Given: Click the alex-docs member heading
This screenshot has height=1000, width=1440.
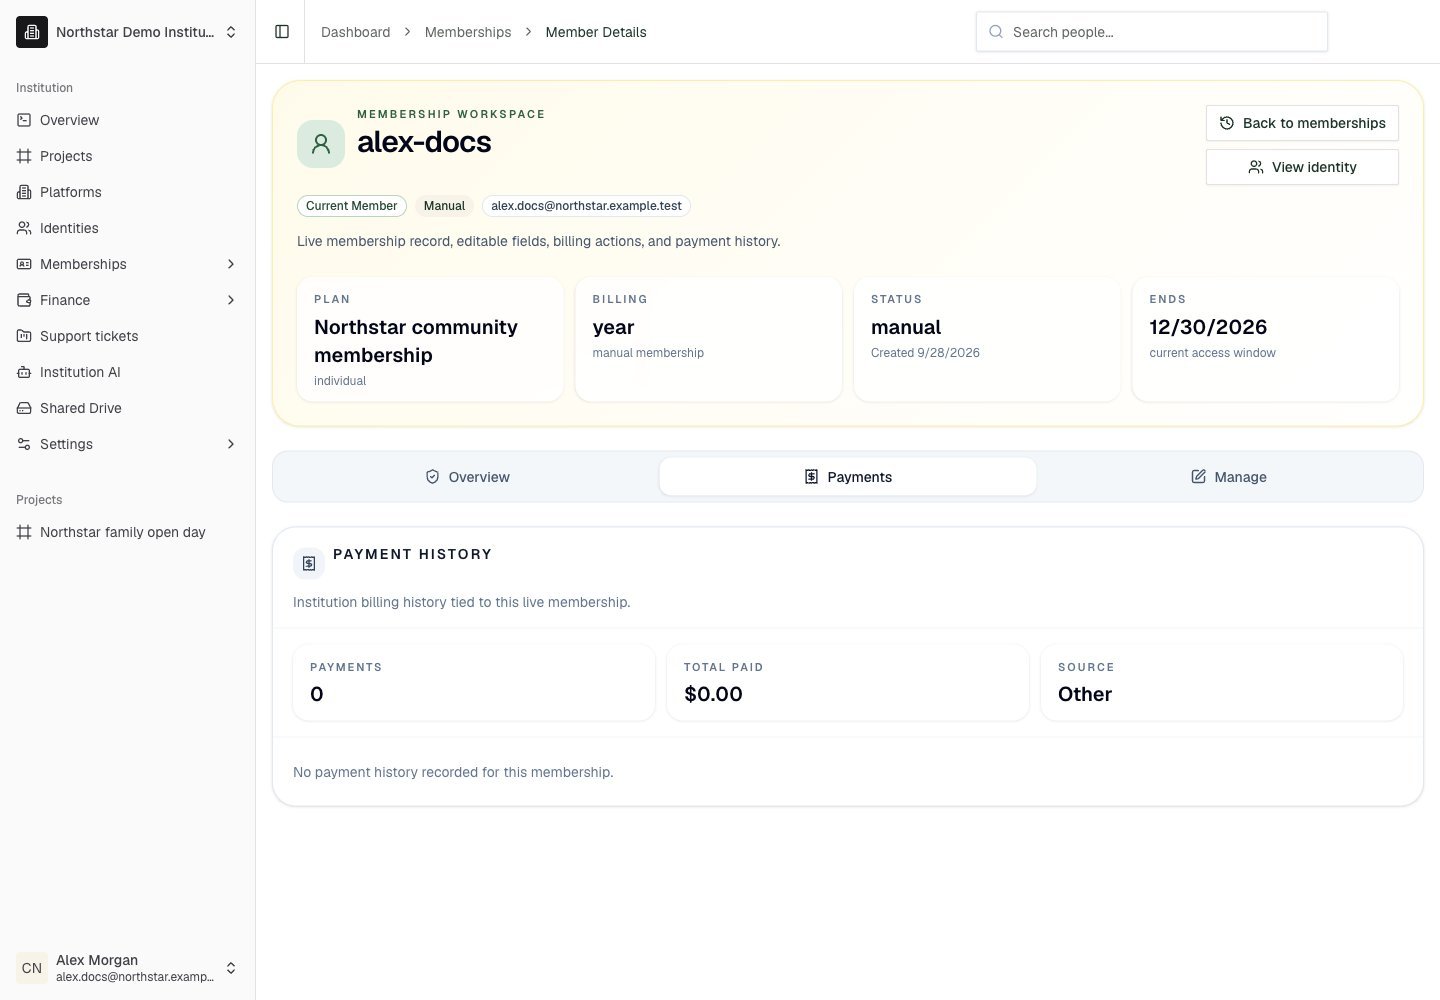Looking at the screenshot, I should pyautogui.click(x=424, y=142).
